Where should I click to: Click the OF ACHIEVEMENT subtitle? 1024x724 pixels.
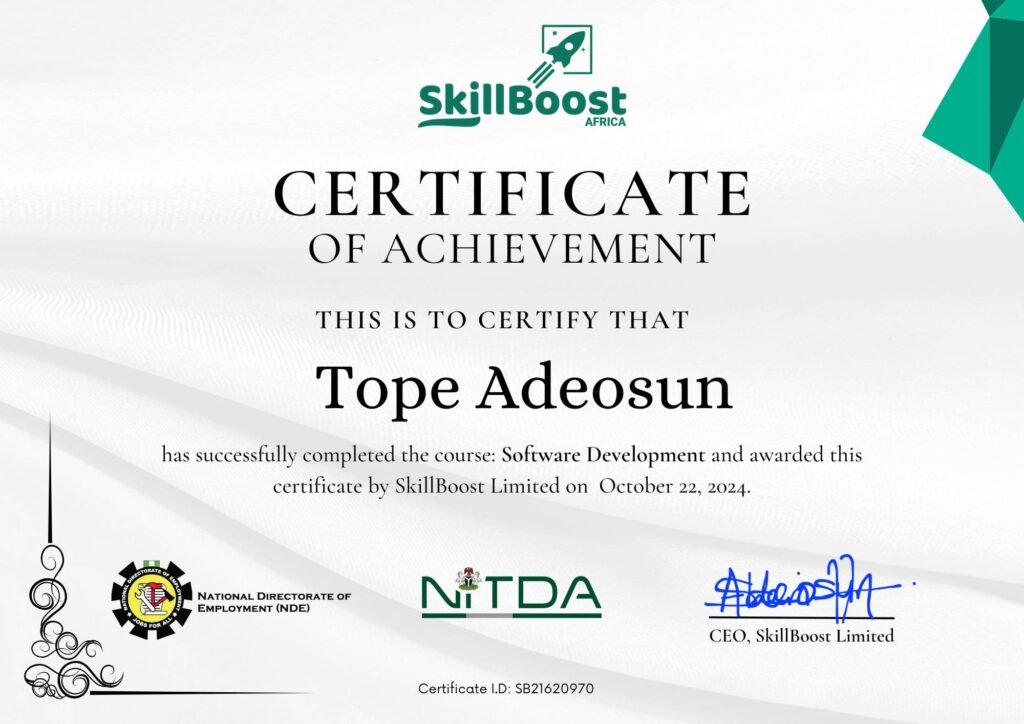click(x=512, y=249)
